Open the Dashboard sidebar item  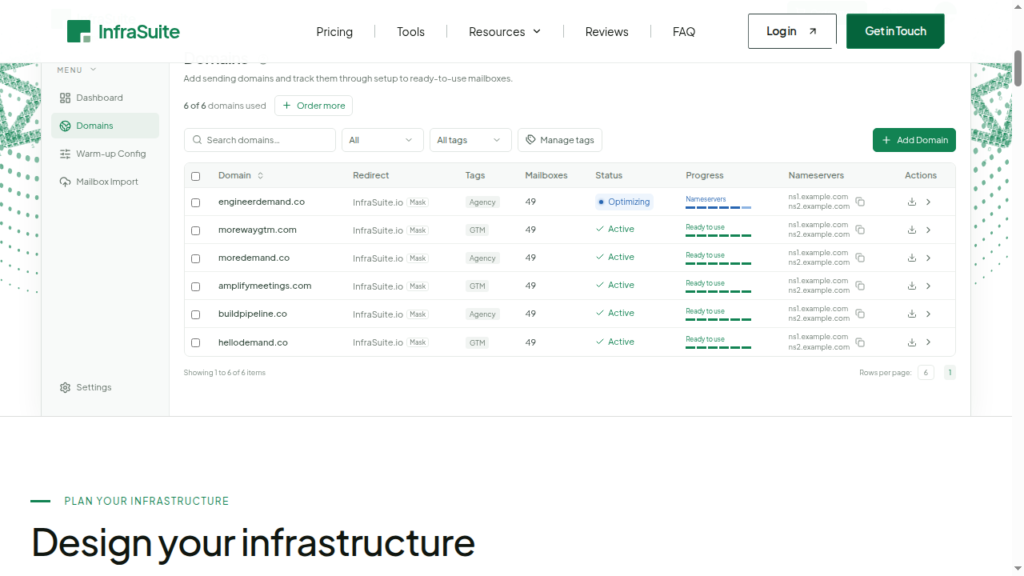(104, 98)
